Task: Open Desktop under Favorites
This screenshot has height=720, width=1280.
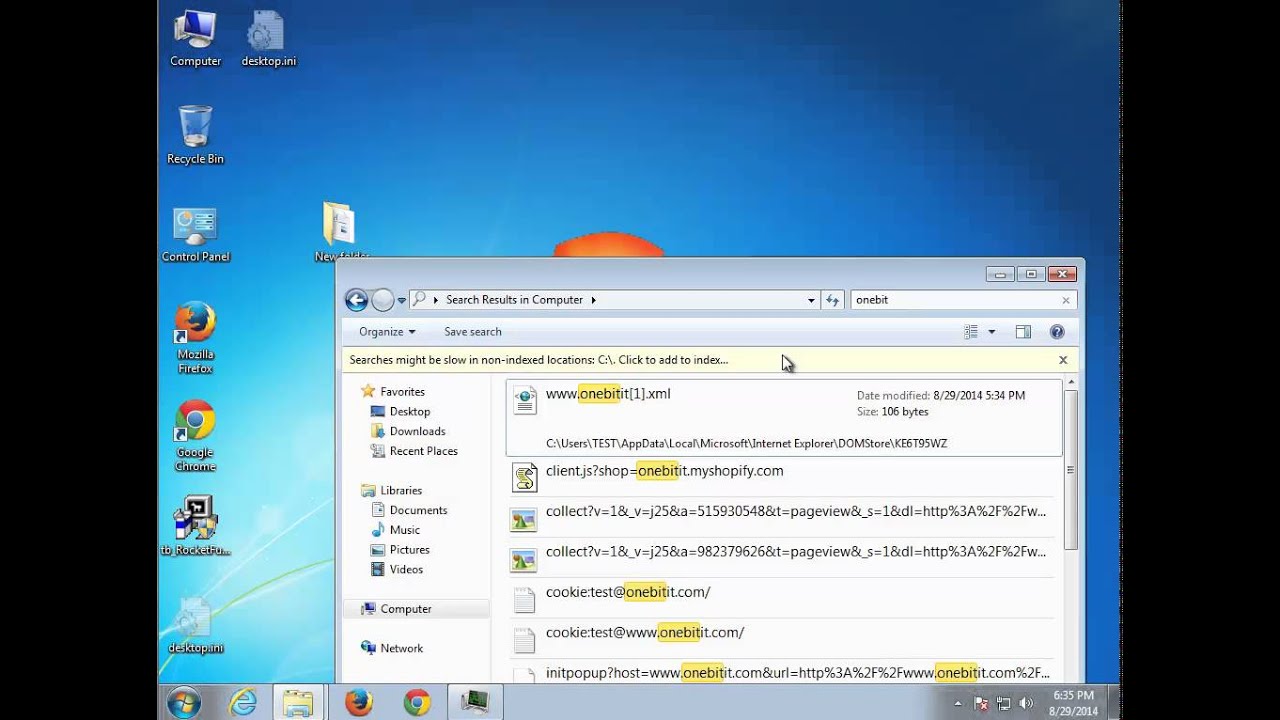Action: pyautogui.click(x=410, y=412)
